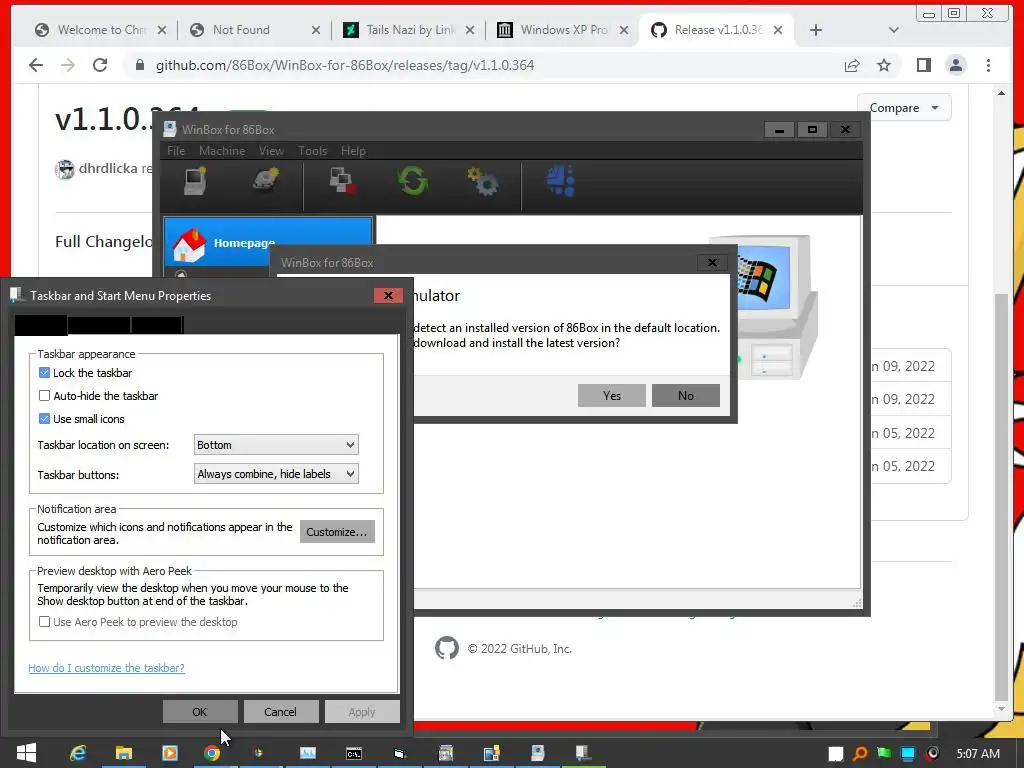Image resolution: width=1024 pixels, height=768 pixels.
Task: Click the green refresh arrows icon in WinBox toolbar
Action: (413, 182)
